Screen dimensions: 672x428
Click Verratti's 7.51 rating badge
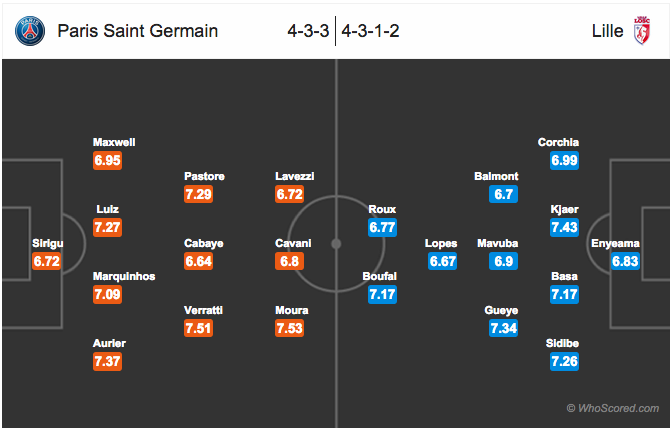[x=198, y=328]
